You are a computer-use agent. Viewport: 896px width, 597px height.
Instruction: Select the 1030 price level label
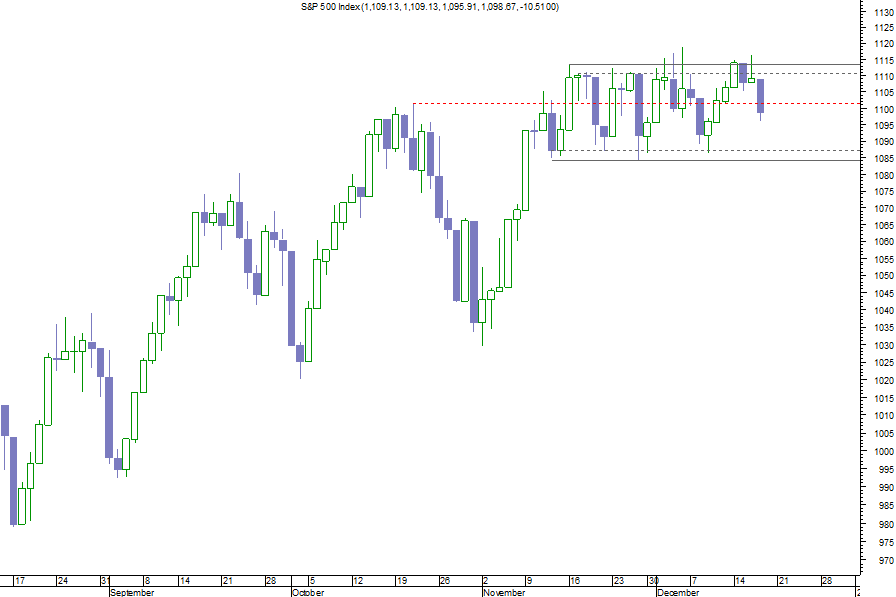pos(884,345)
